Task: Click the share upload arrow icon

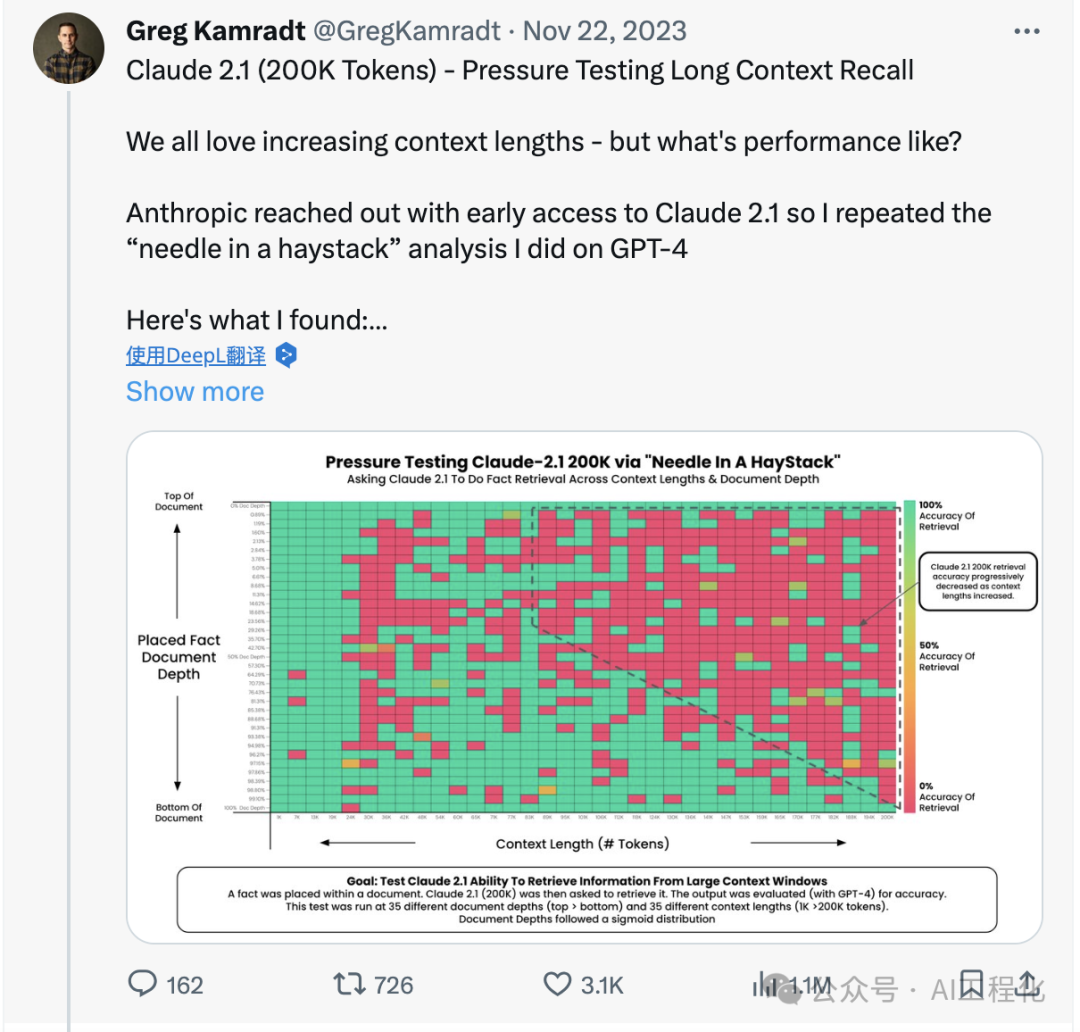Action: 1027,984
